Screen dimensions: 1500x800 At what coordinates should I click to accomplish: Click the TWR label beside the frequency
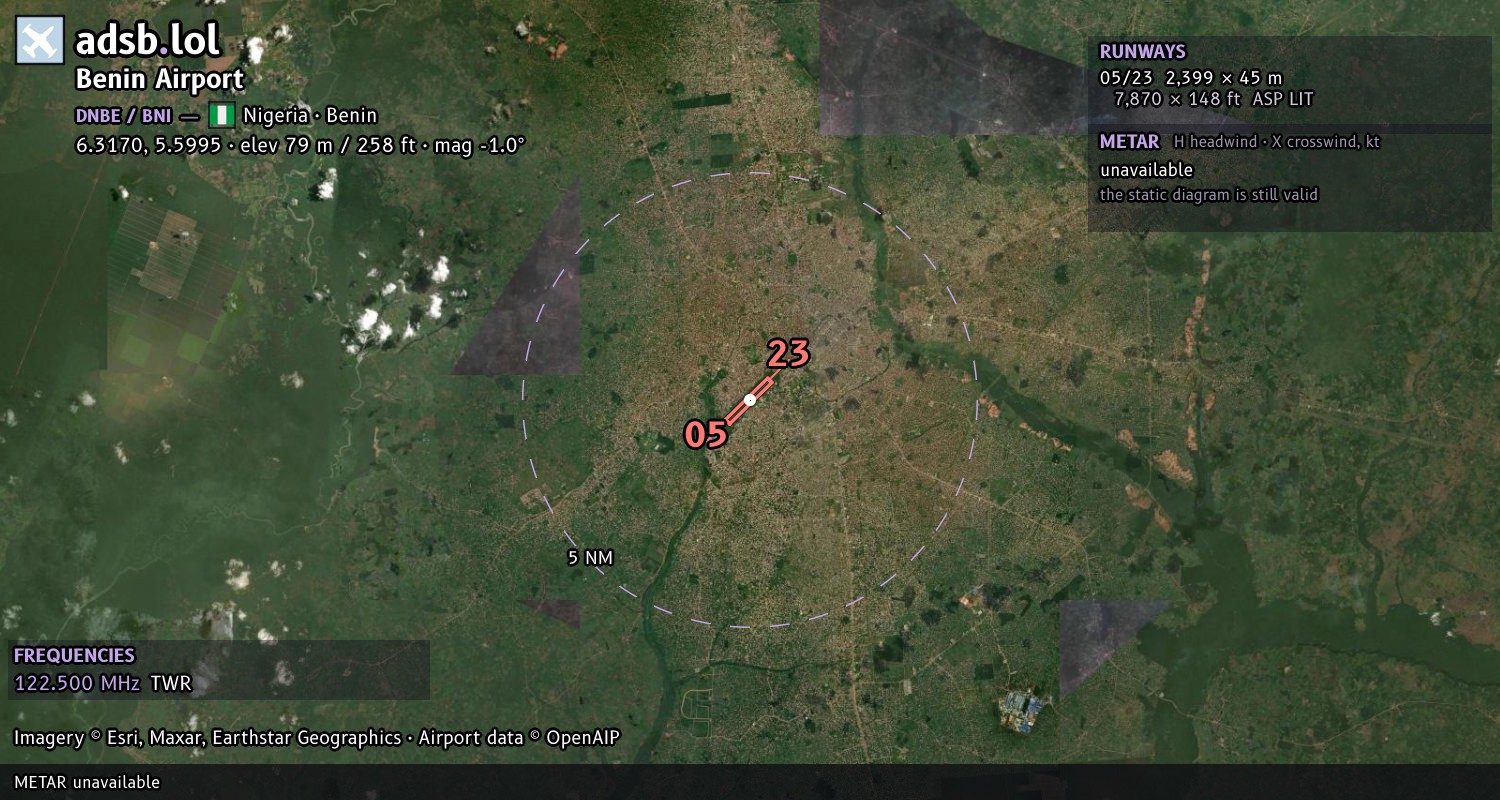click(x=171, y=684)
